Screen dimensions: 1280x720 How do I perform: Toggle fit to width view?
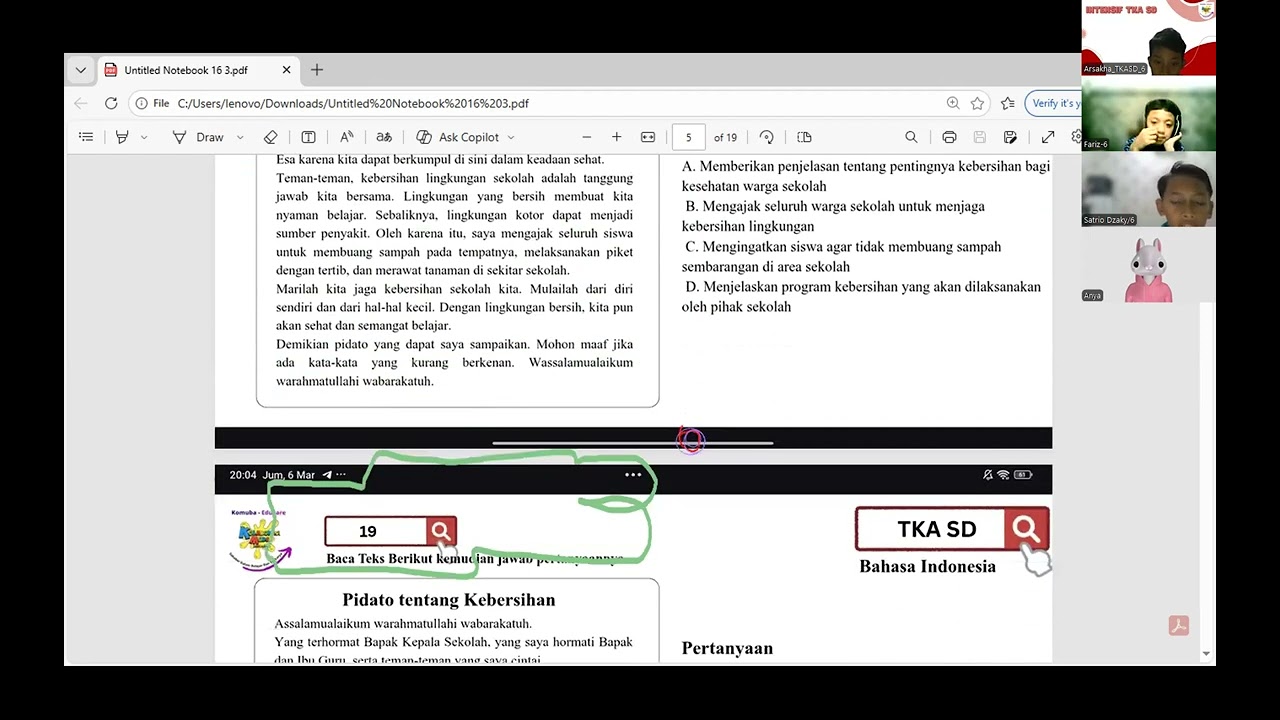[x=648, y=137]
